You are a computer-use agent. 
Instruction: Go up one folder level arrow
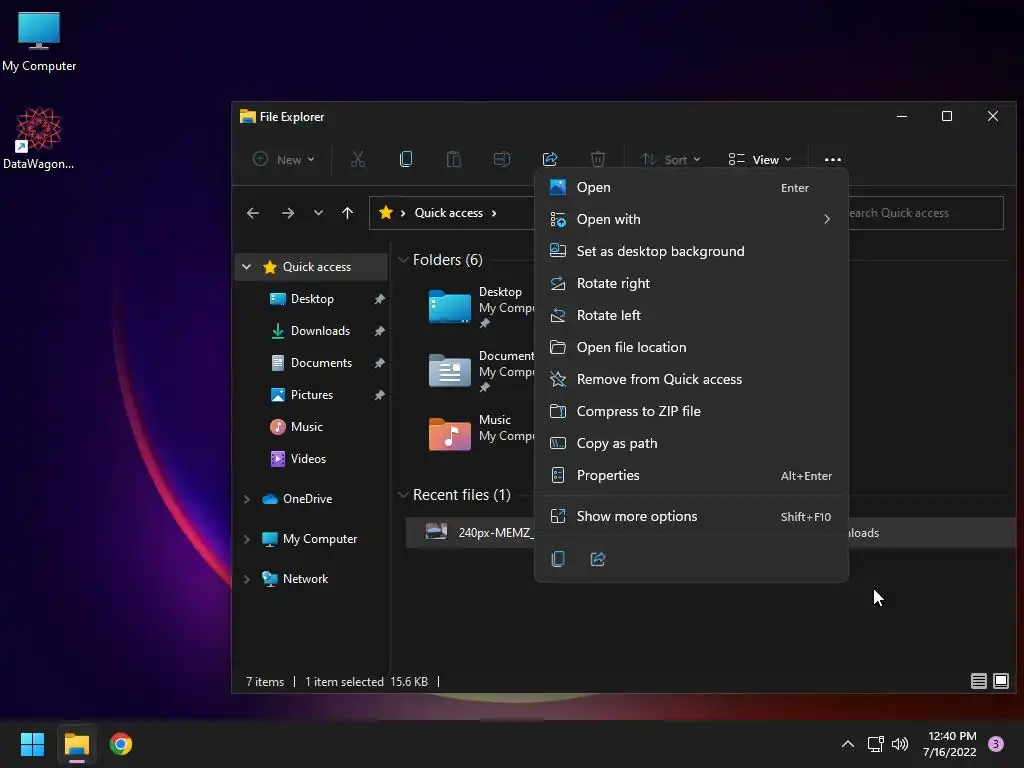[x=347, y=213]
